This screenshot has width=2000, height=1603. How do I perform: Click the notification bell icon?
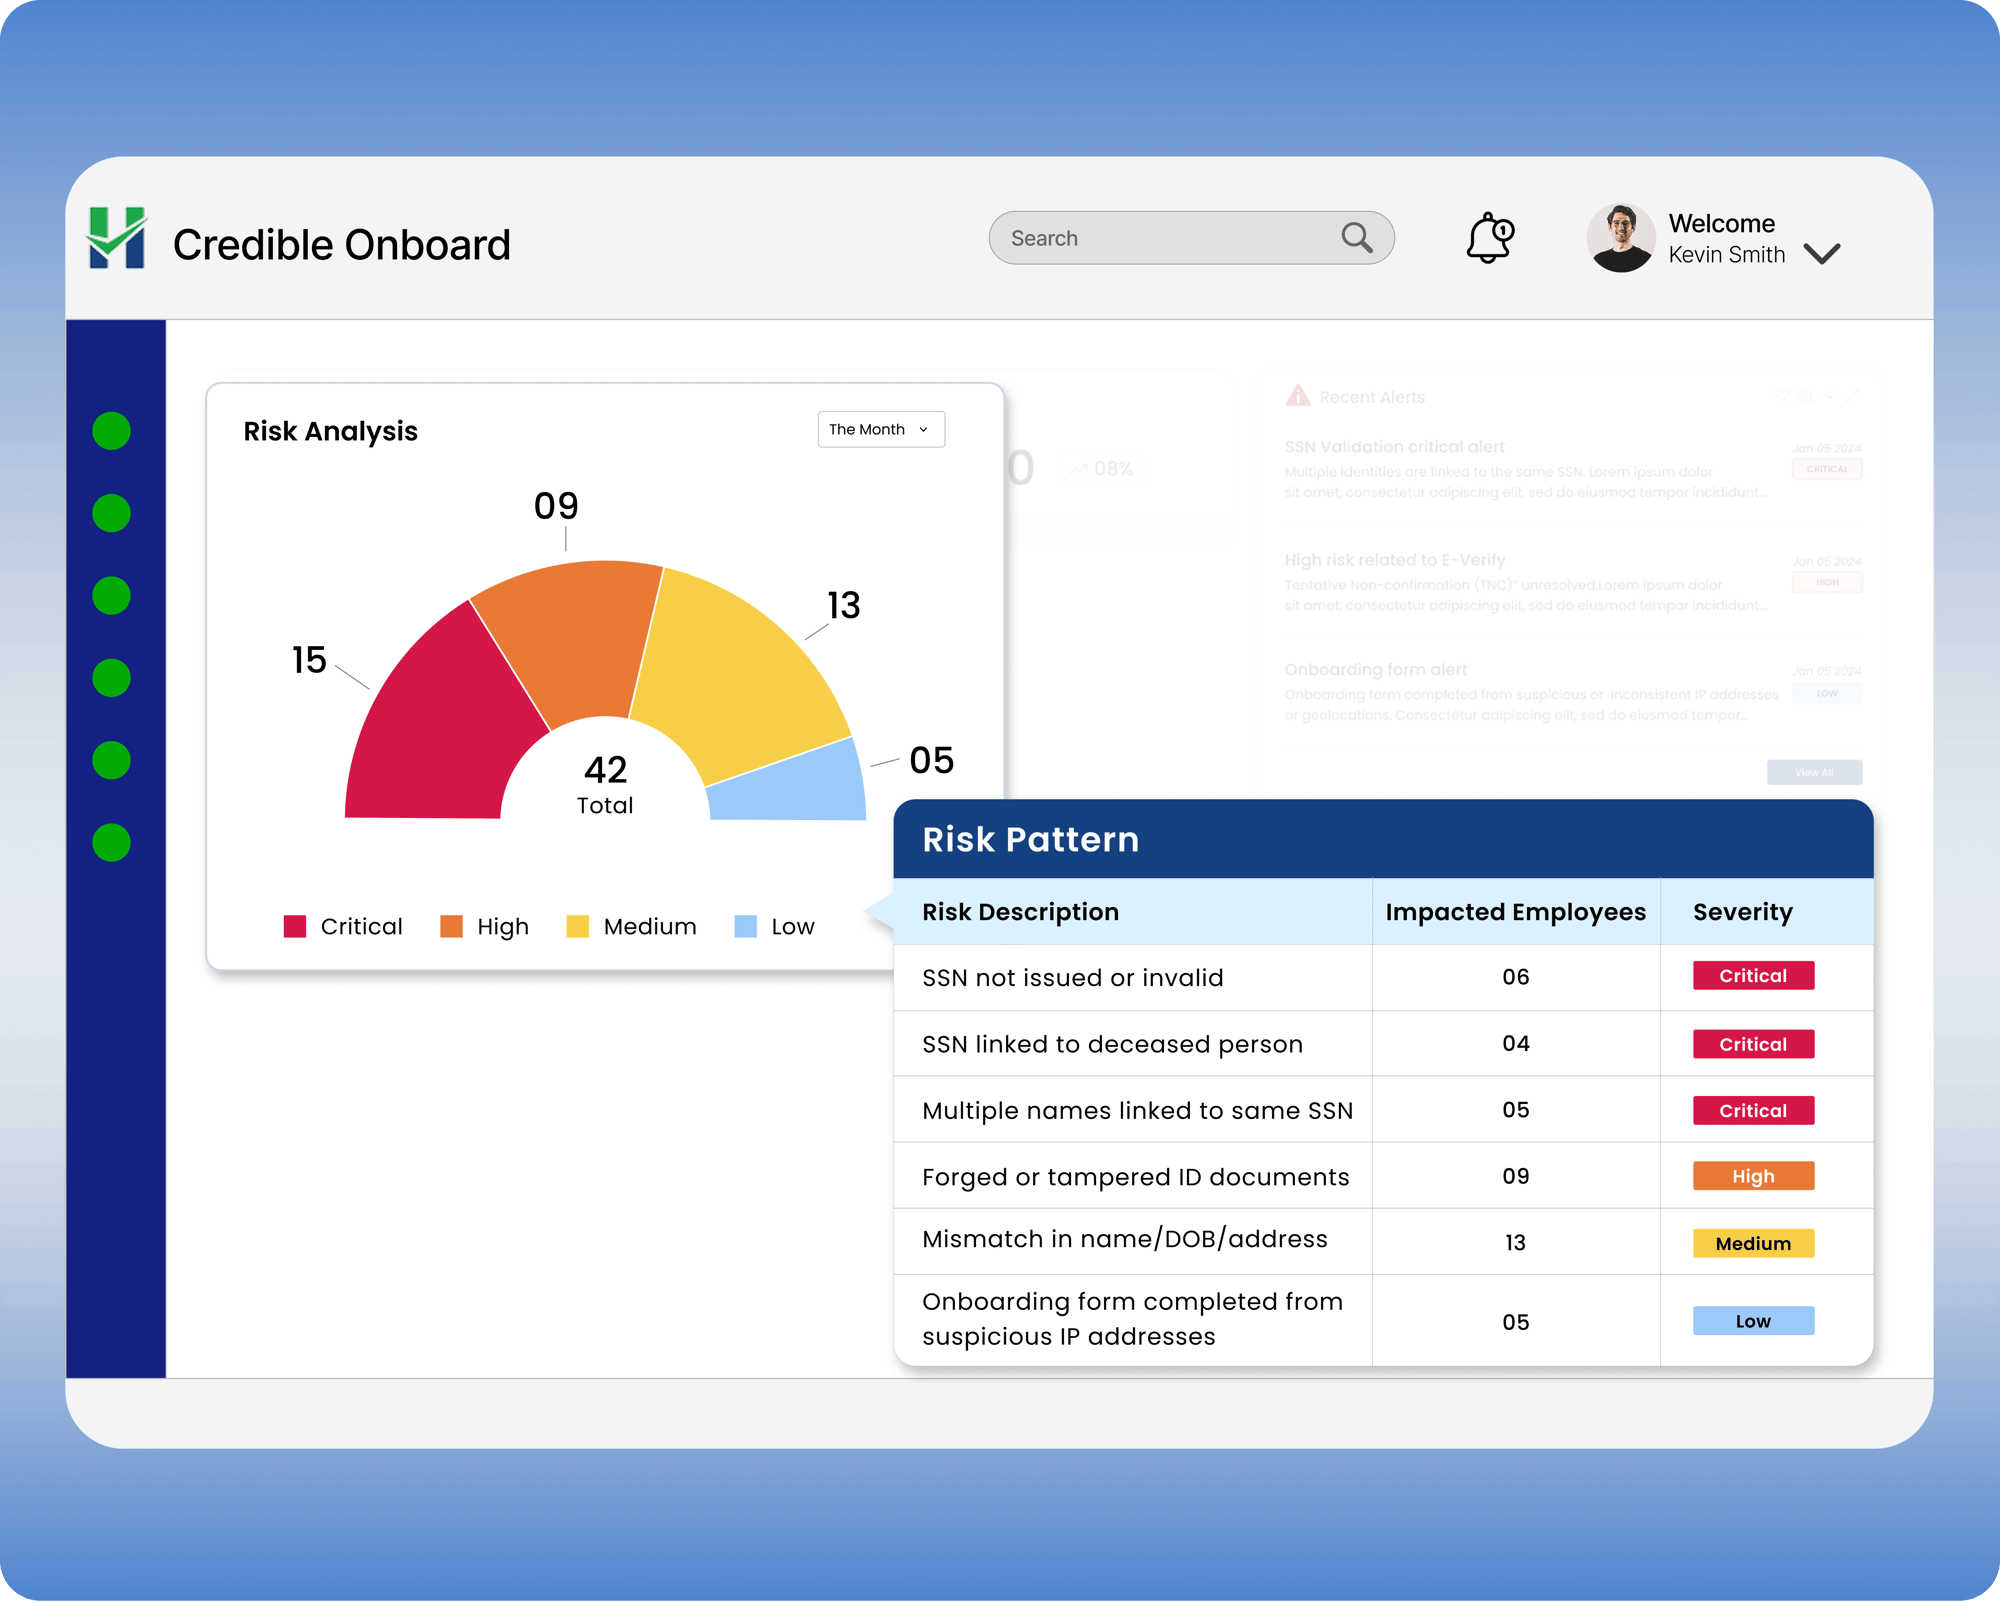coord(1489,238)
